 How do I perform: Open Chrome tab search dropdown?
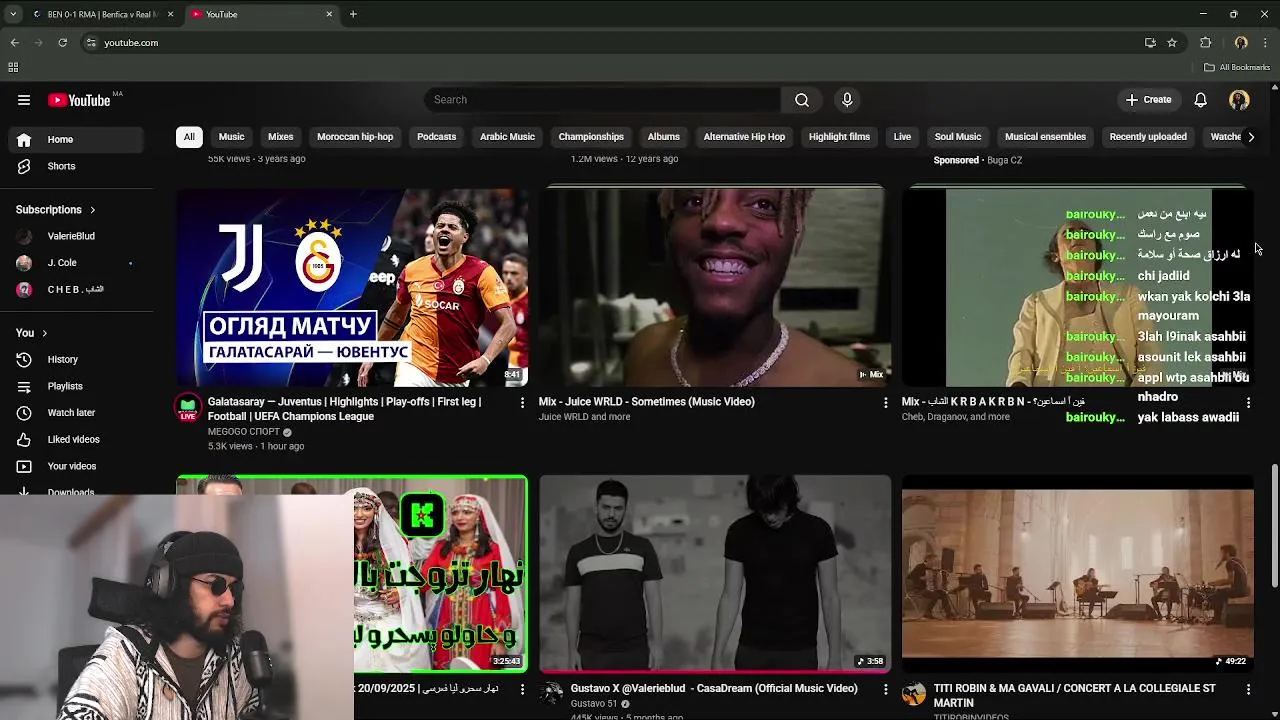pos(13,14)
